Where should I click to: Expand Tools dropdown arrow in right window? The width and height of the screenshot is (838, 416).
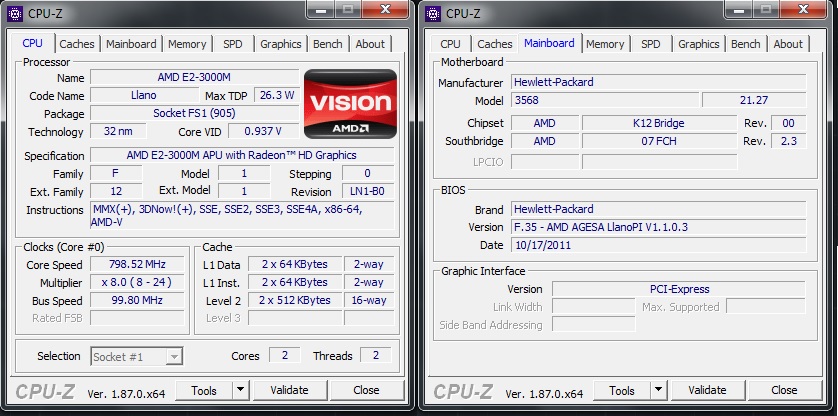(x=659, y=390)
